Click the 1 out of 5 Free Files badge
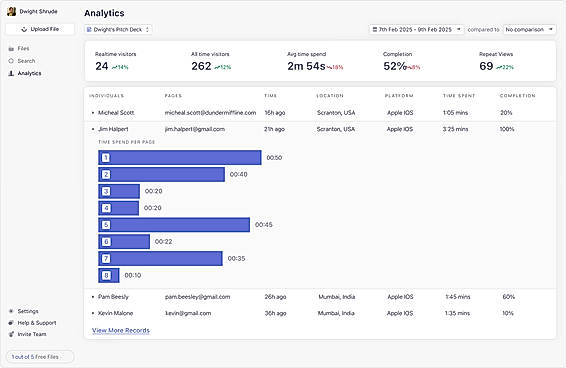Viewport: 566px width, 368px height. tap(40, 357)
